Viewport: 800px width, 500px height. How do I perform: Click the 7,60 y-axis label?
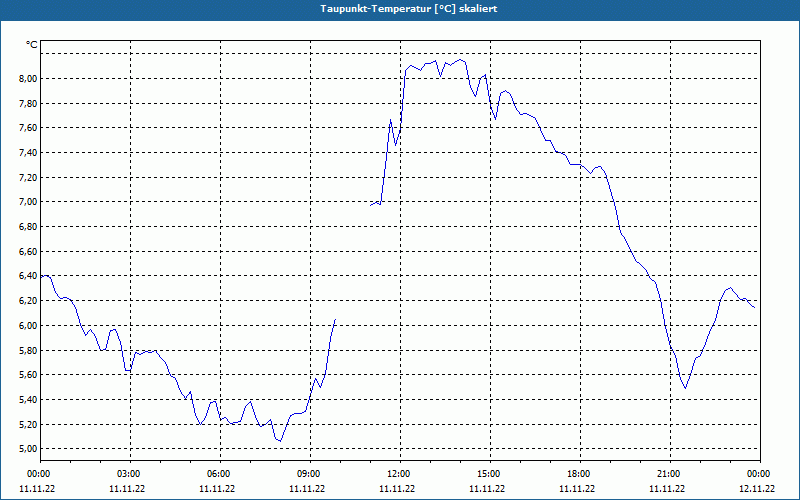(28, 128)
